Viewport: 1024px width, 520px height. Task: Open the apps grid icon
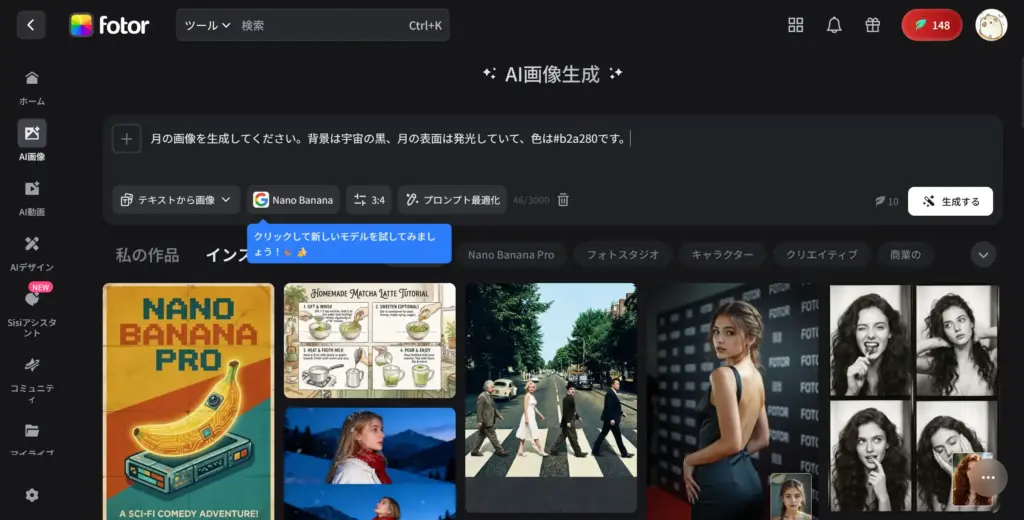[795, 25]
